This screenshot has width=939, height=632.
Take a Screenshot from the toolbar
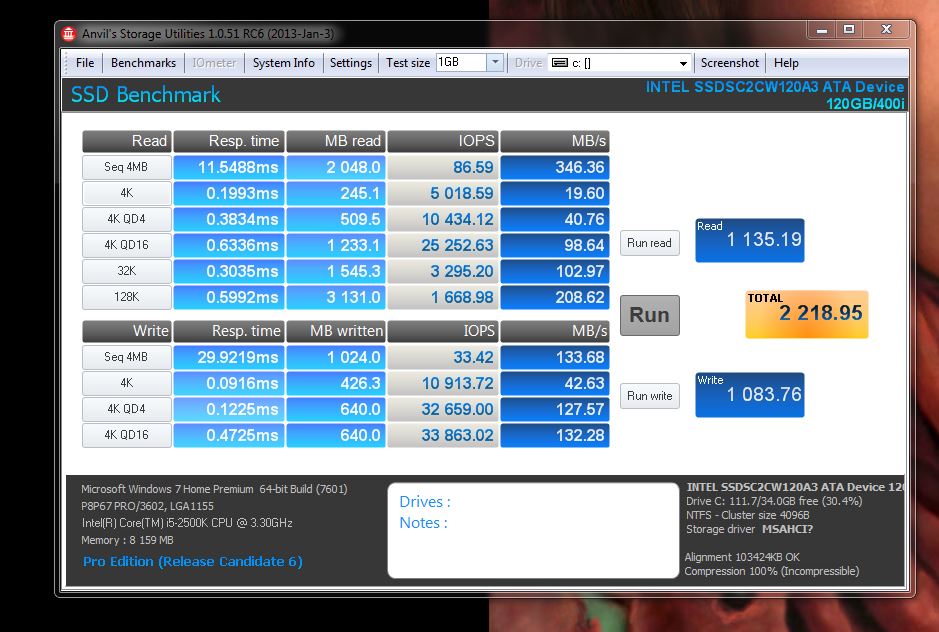tap(729, 63)
